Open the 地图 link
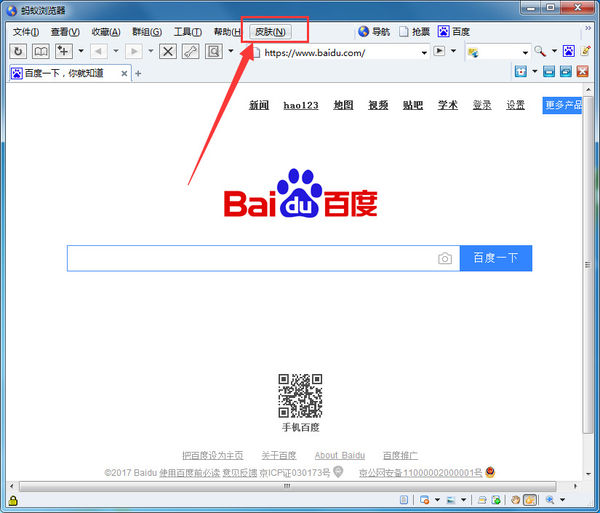This screenshot has width=600, height=513. tap(343, 105)
